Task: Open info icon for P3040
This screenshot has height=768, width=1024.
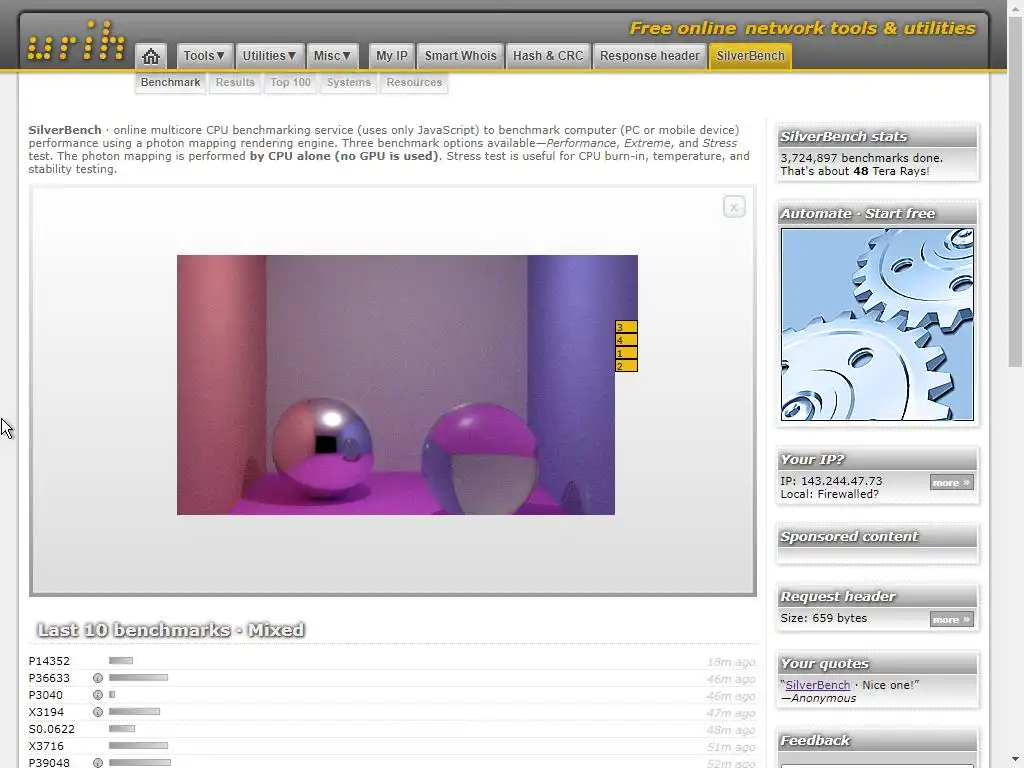Action: click(98, 695)
